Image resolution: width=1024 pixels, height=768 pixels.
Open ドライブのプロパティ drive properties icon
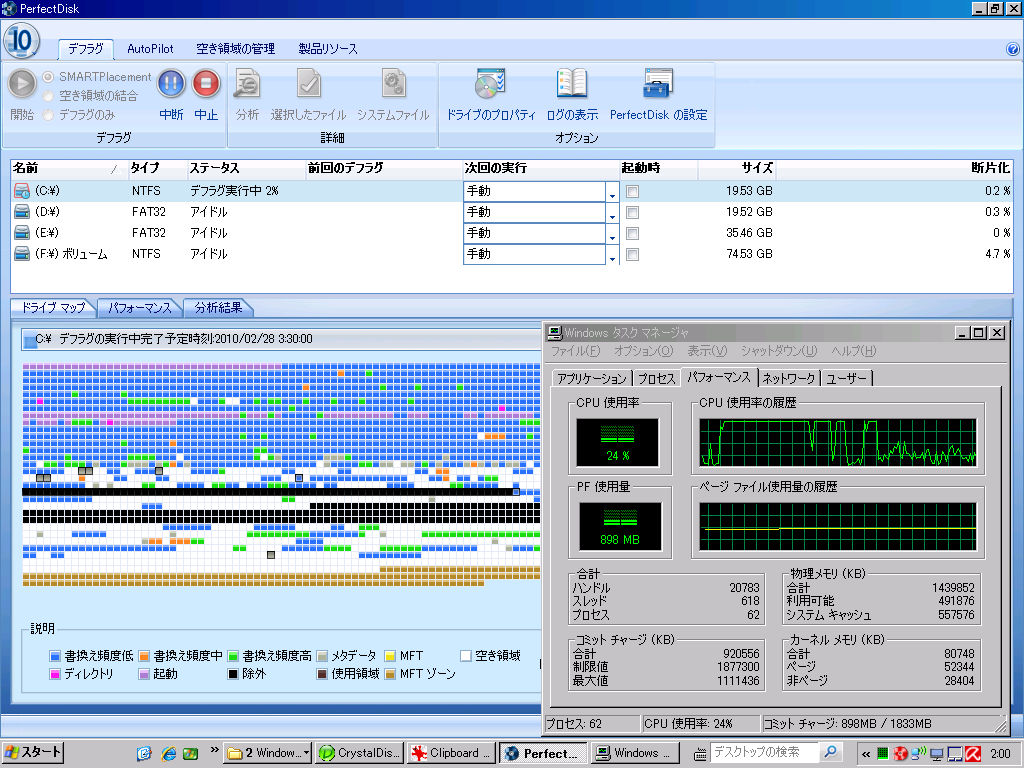pyautogui.click(x=491, y=84)
